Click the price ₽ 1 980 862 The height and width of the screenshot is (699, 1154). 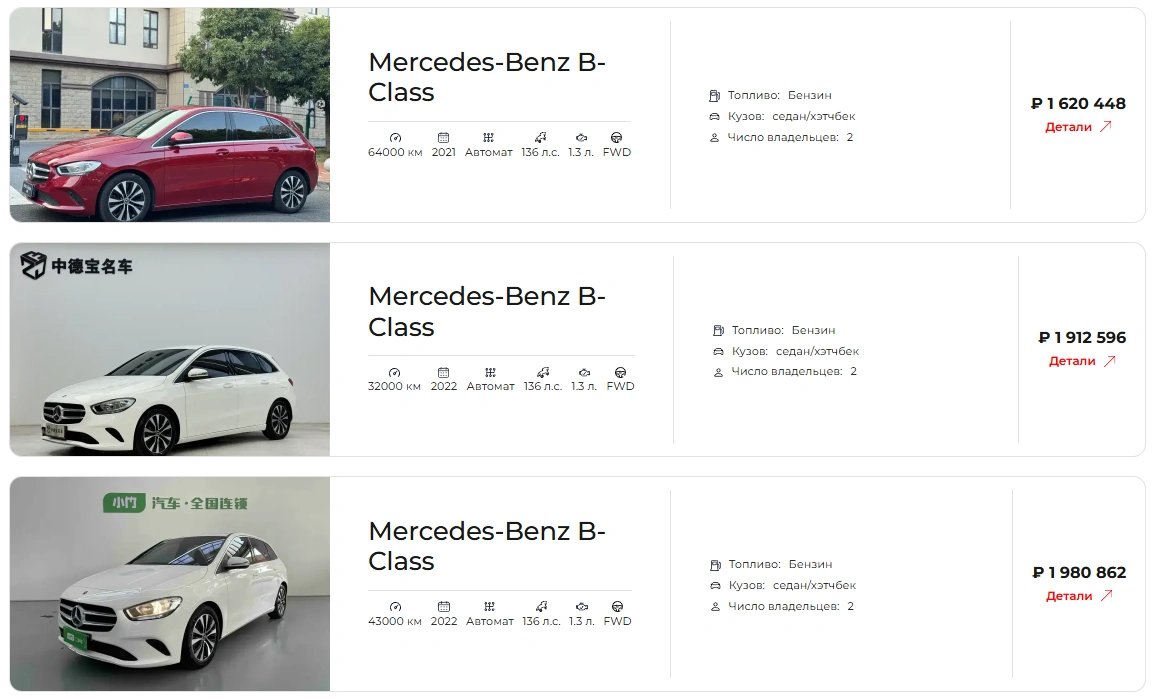tap(1079, 572)
